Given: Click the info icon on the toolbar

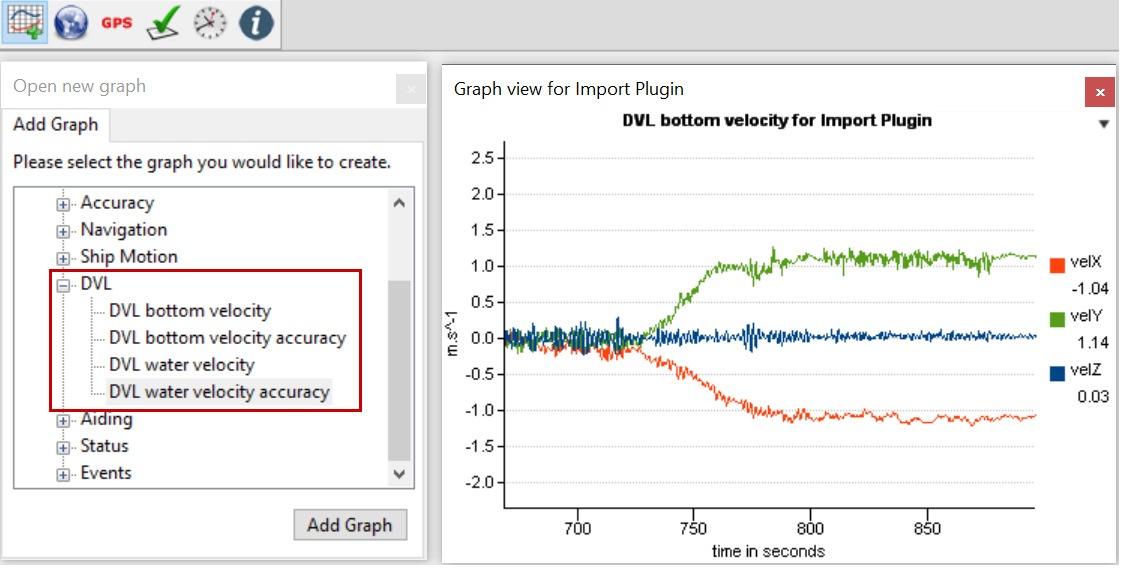Looking at the screenshot, I should pos(254,22).
